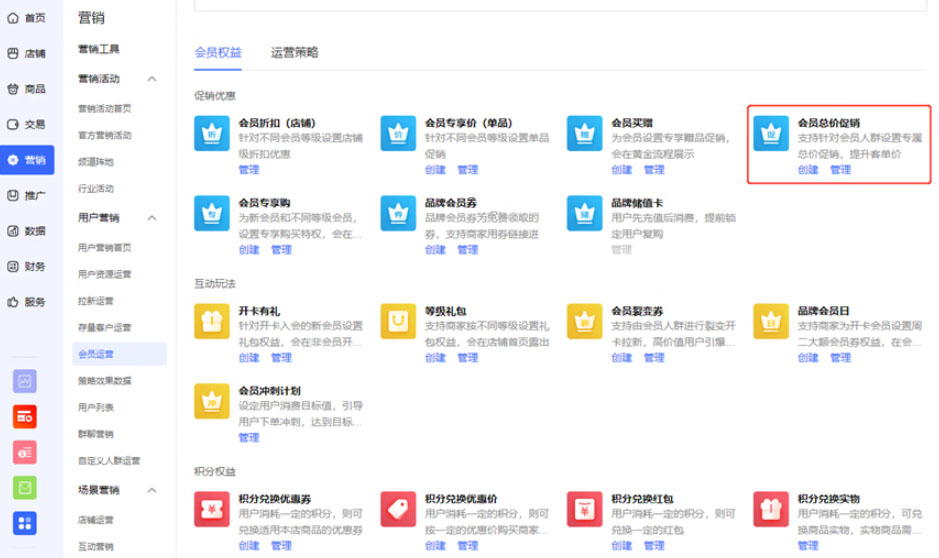
Task: Open 营销工具 in the submenu
Action: (x=99, y=49)
